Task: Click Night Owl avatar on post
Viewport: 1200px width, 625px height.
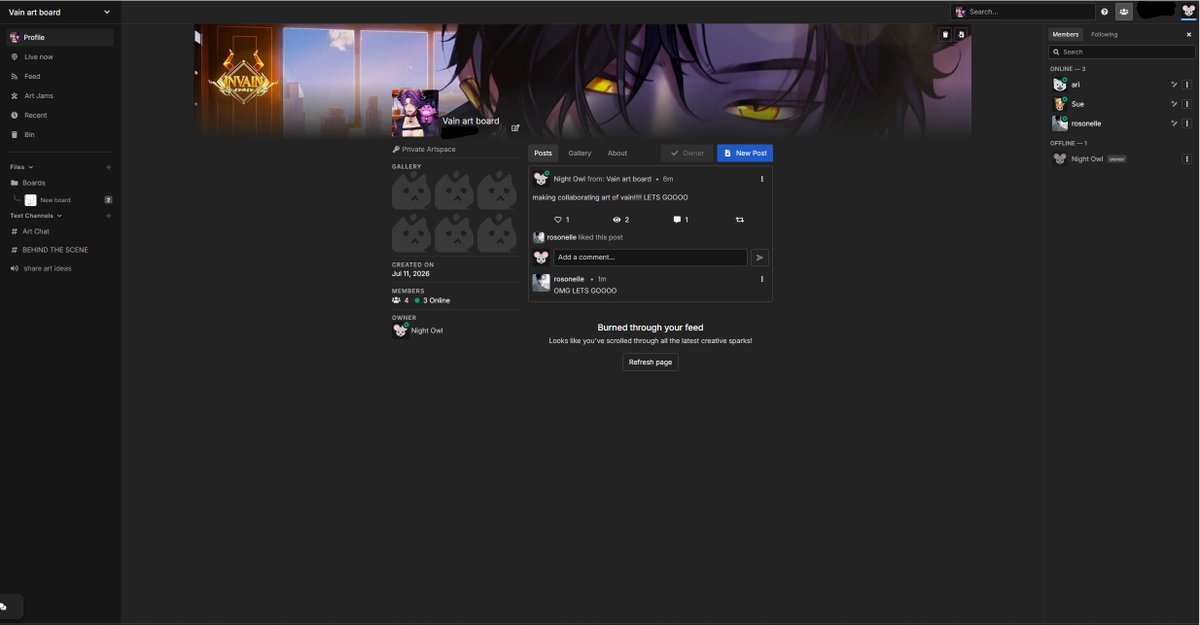Action: 541,178
